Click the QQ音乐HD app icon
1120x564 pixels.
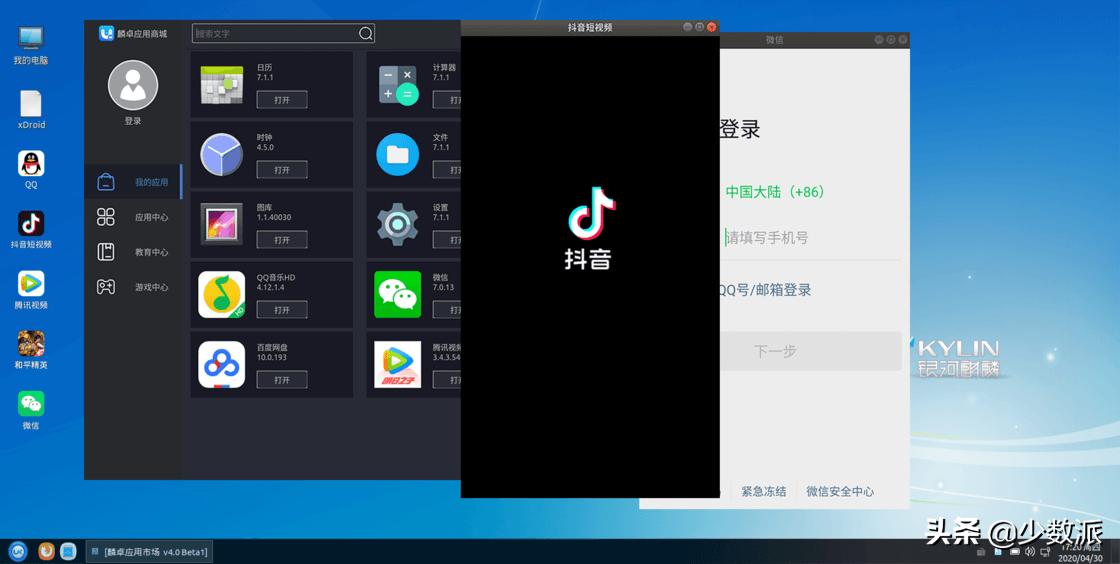coord(221,295)
